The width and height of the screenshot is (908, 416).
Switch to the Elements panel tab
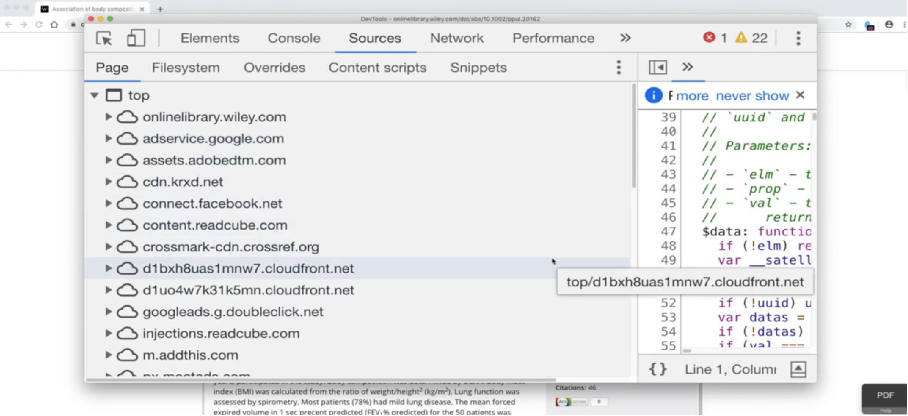click(x=210, y=38)
